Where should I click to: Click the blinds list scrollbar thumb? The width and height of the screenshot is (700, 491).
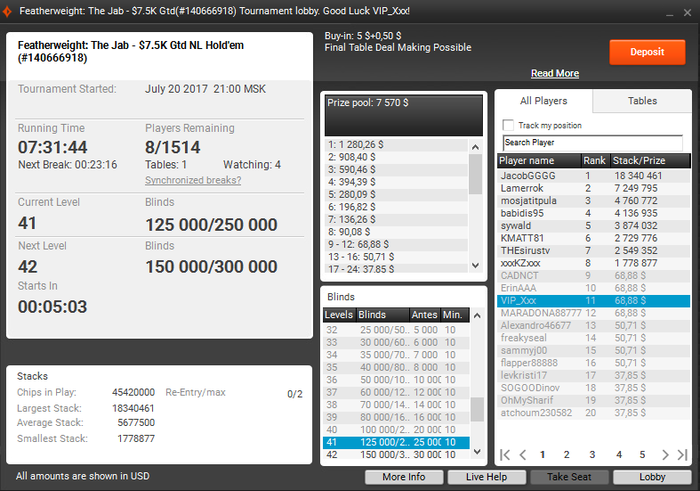tap(477, 409)
